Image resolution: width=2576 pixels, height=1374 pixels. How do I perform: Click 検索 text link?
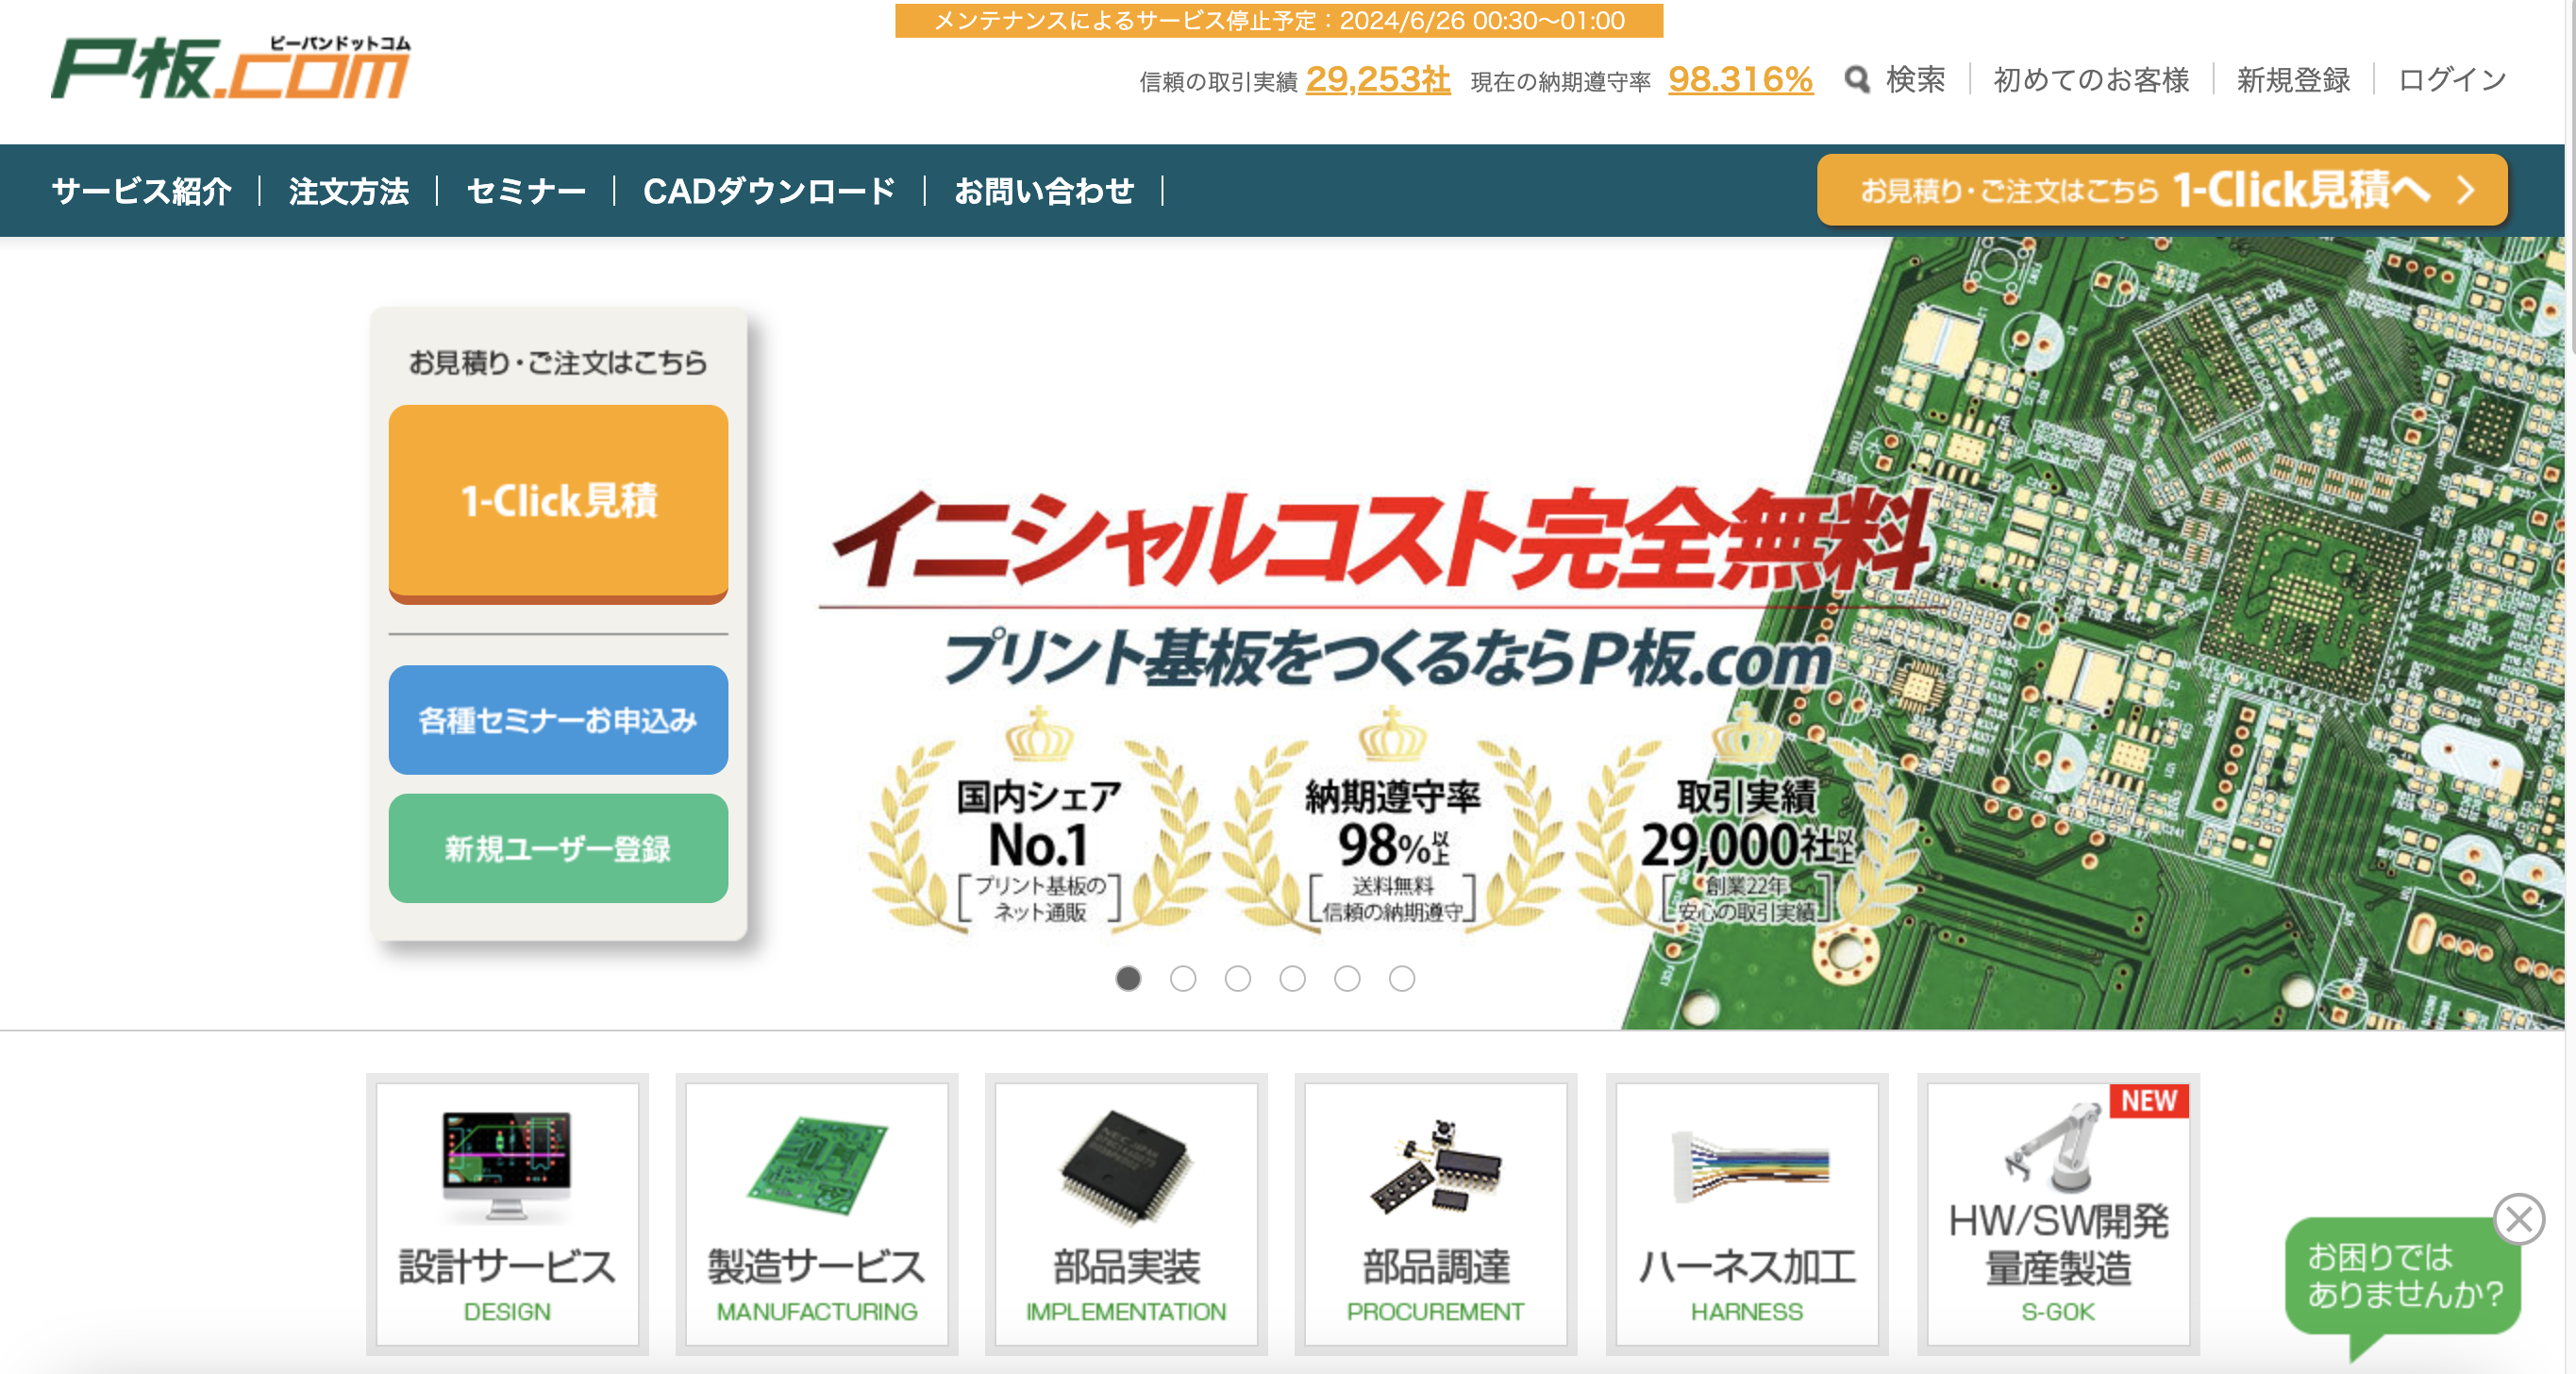pyautogui.click(x=1915, y=79)
